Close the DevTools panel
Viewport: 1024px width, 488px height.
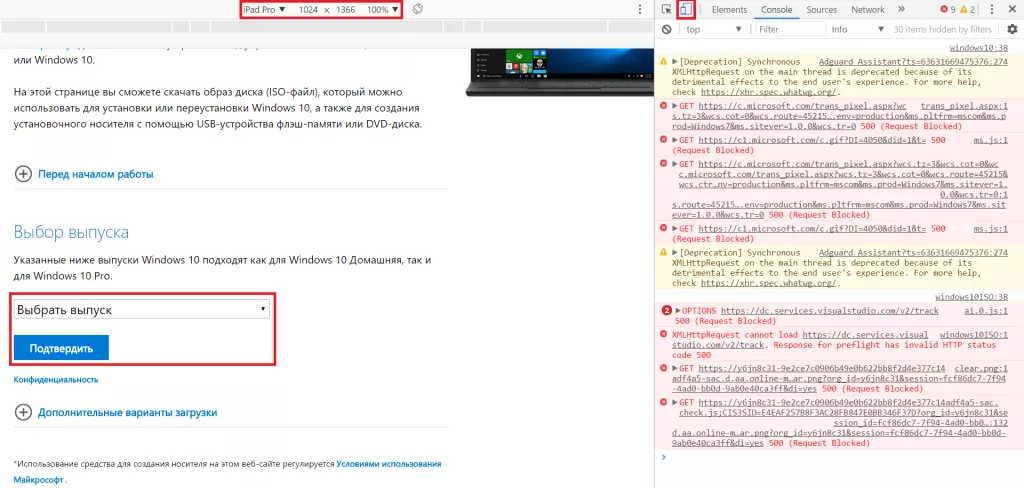(x=1011, y=10)
